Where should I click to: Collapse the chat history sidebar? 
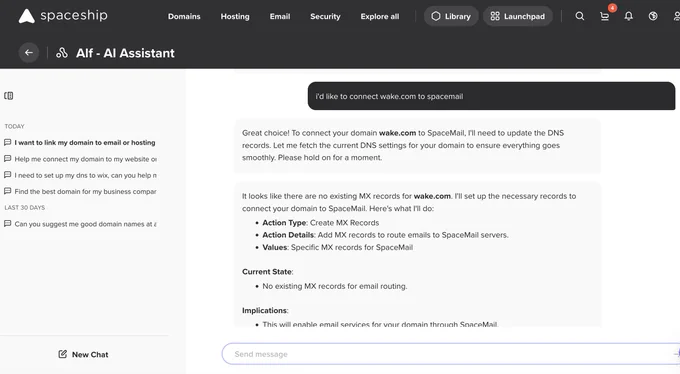[x=9, y=95]
